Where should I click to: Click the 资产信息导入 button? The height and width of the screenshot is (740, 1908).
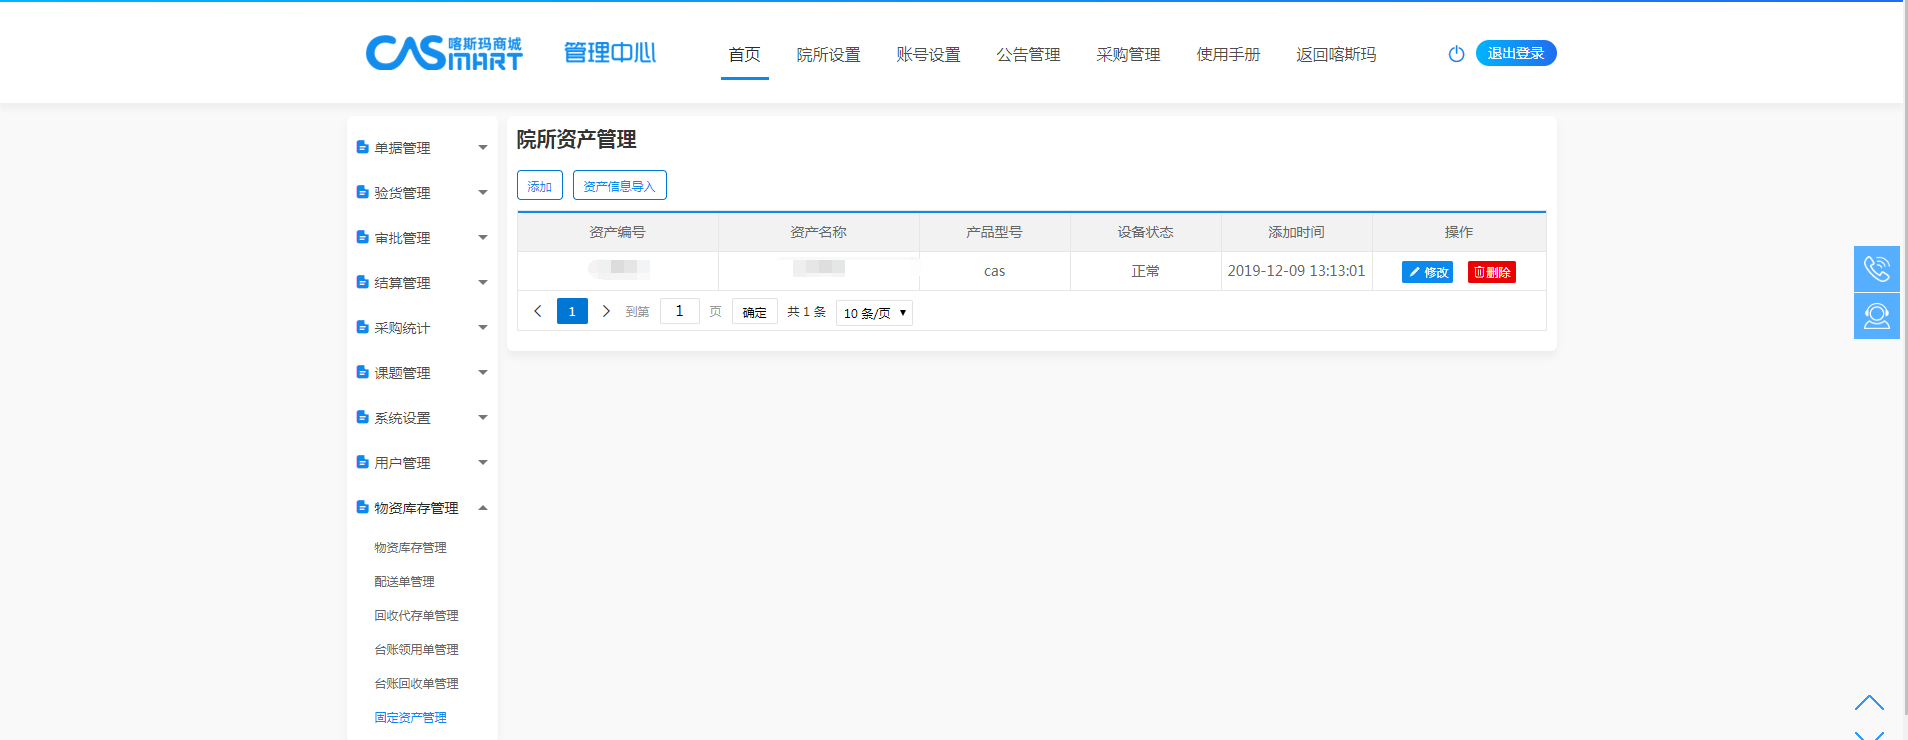(619, 186)
